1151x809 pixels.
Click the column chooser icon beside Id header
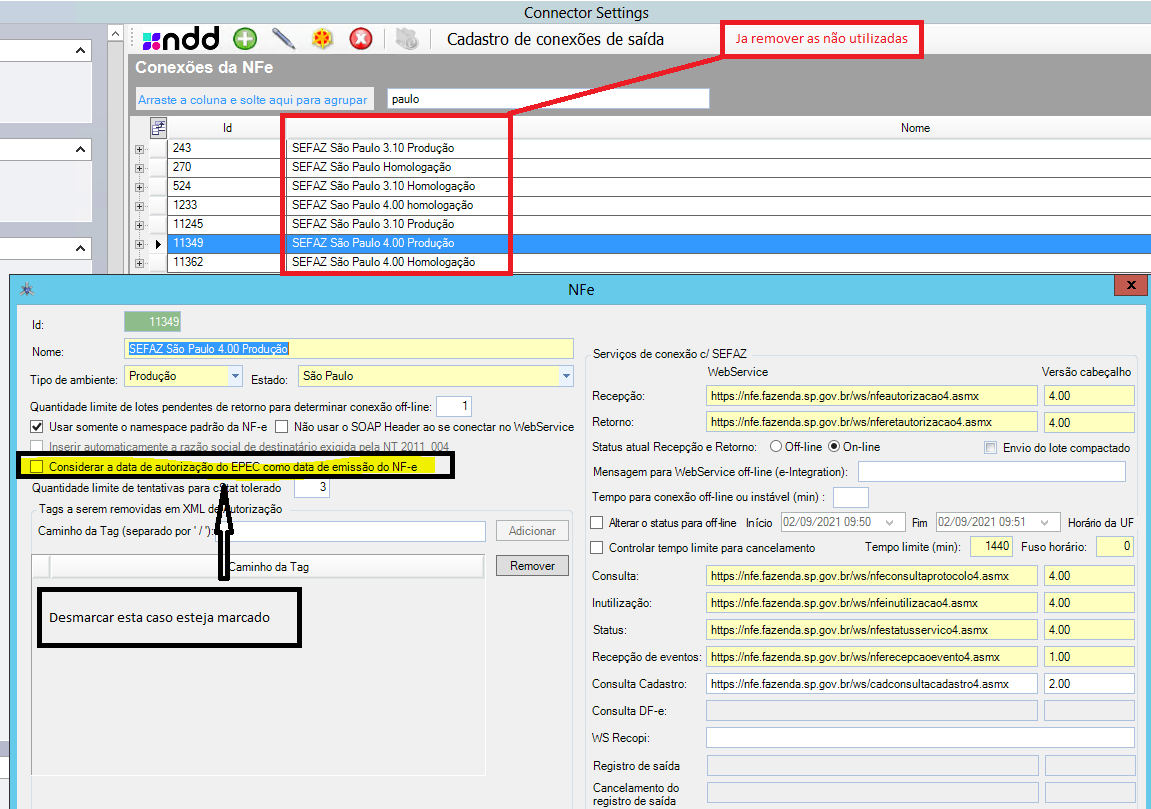coord(158,127)
